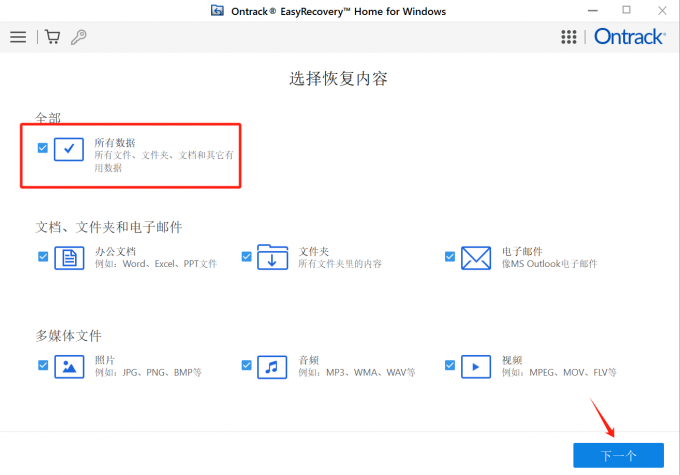Click the 文件夹 label
Image resolution: width=680 pixels, height=475 pixels.
(314, 252)
